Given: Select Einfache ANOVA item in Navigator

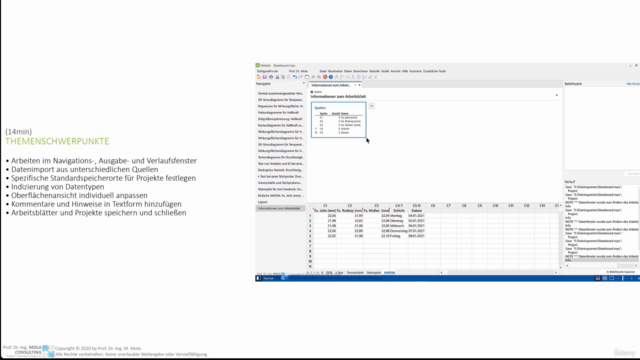Looking at the screenshot, I should [x=280, y=196].
